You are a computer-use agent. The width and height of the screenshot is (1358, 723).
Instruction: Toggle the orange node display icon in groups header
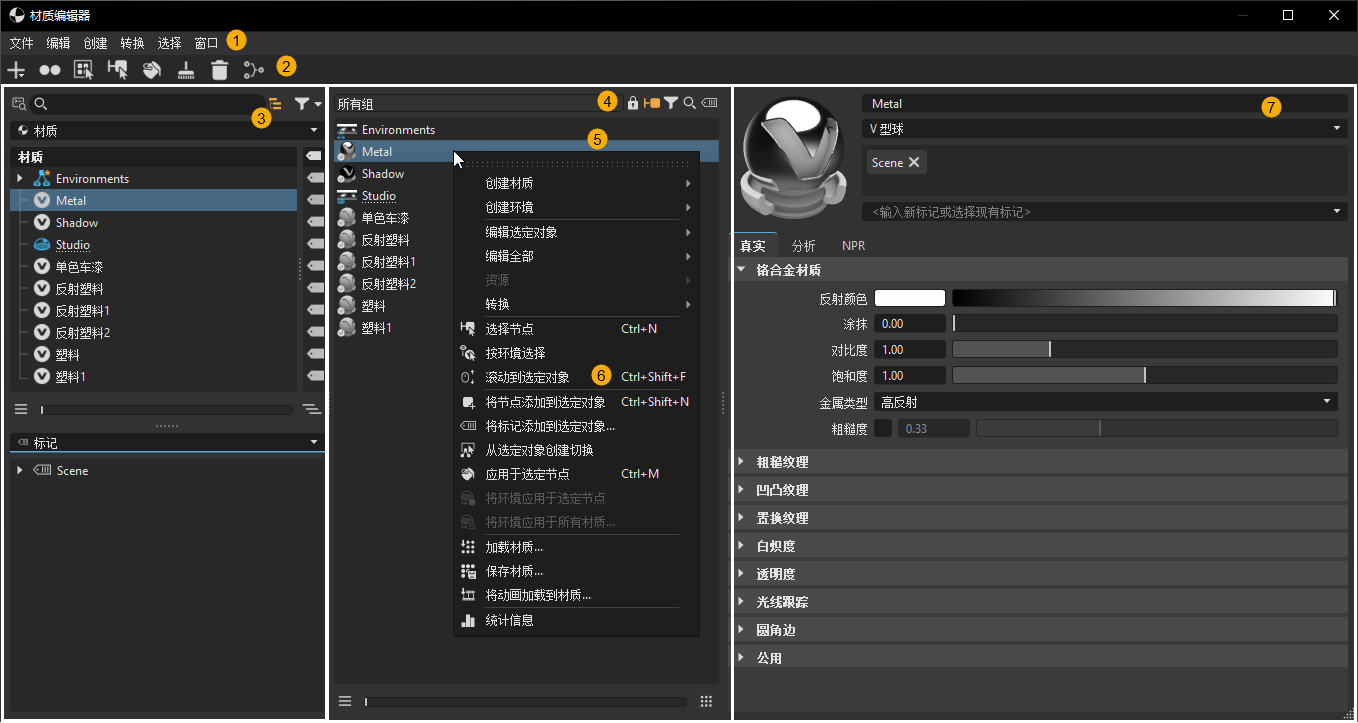point(650,102)
